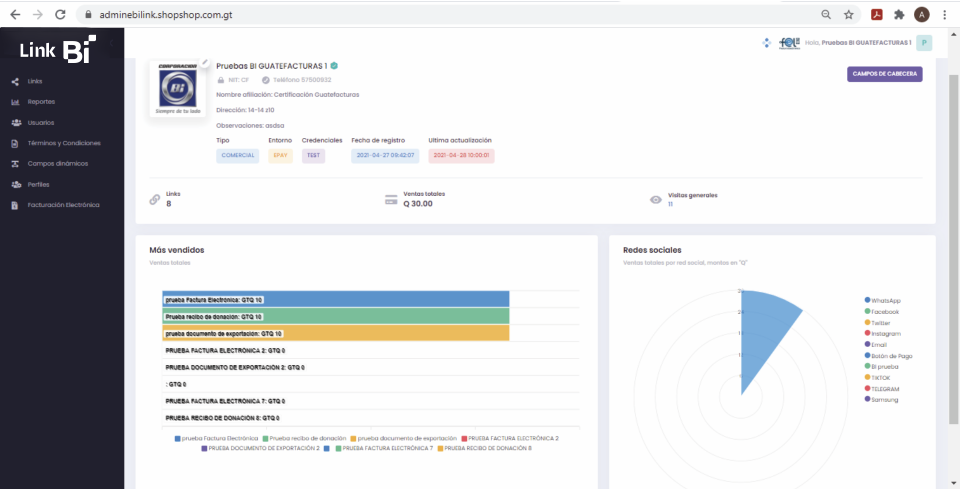Toggle Email in Redes sociales legend
This screenshot has width=962, height=489.
tap(875, 345)
